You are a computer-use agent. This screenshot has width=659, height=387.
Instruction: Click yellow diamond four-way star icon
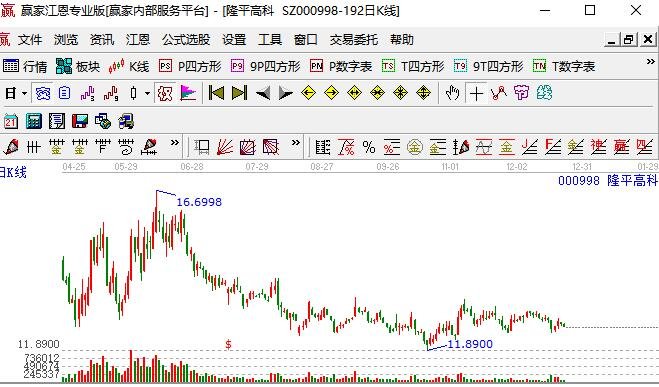click(x=400, y=93)
